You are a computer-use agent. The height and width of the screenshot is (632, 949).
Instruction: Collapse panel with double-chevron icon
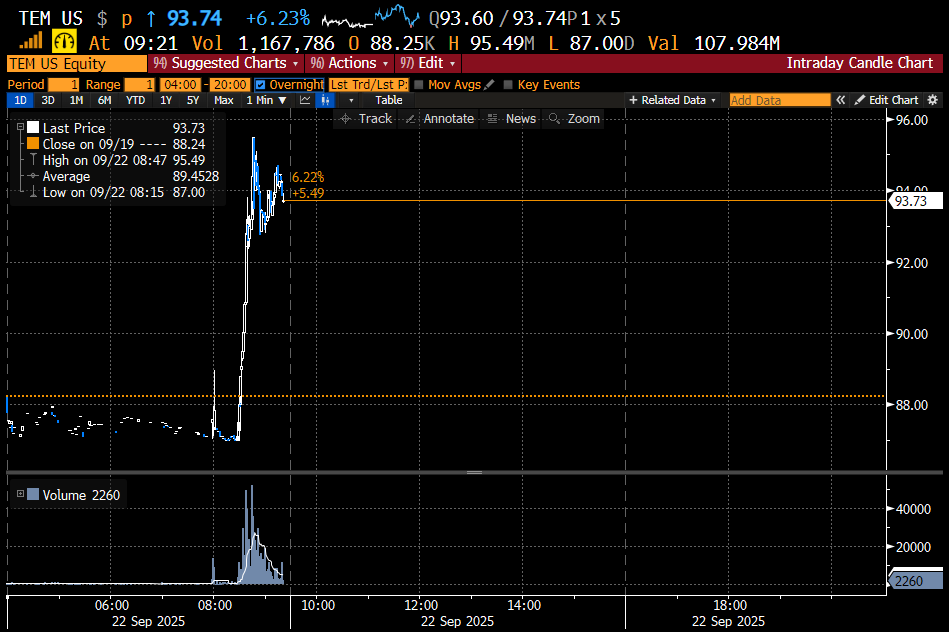tap(841, 100)
